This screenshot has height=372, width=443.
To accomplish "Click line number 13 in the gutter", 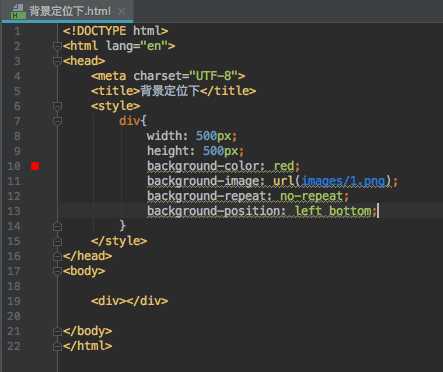I will pos(14,211).
